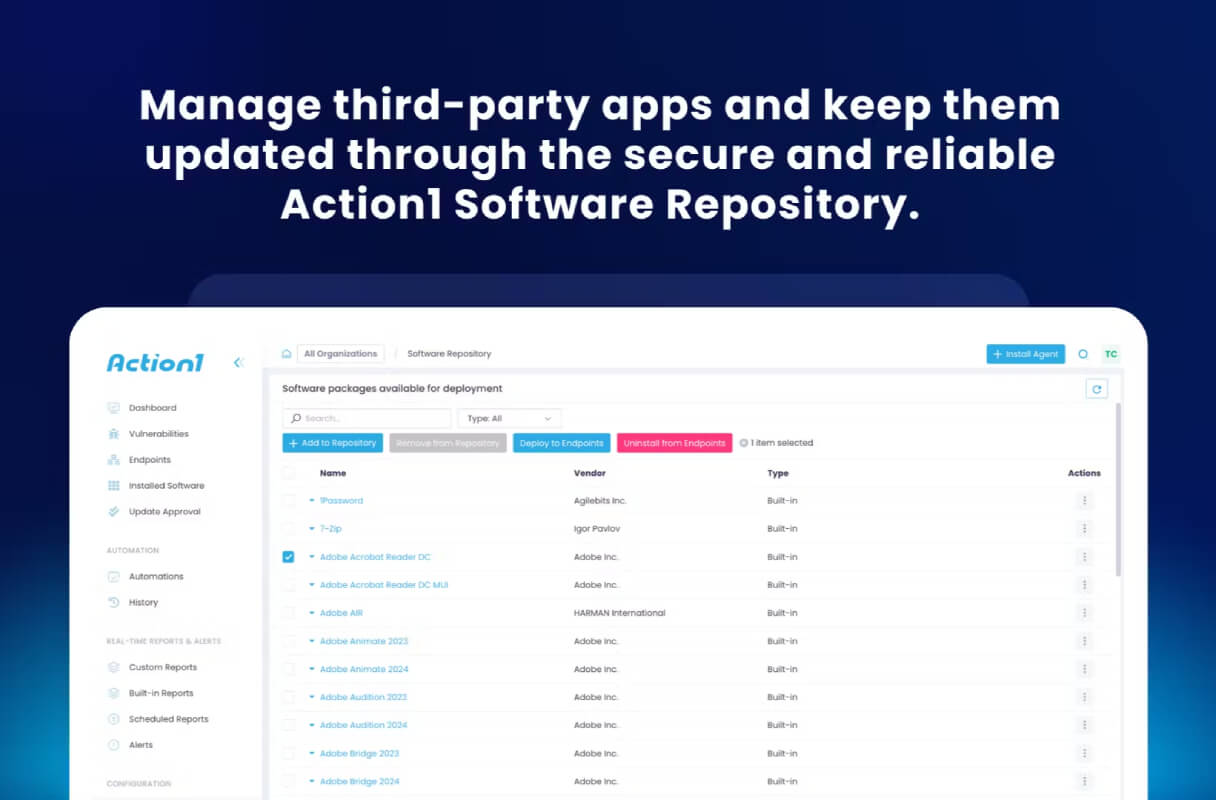
Task: Check the Adobe AIR row checkbox
Action: point(288,613)
